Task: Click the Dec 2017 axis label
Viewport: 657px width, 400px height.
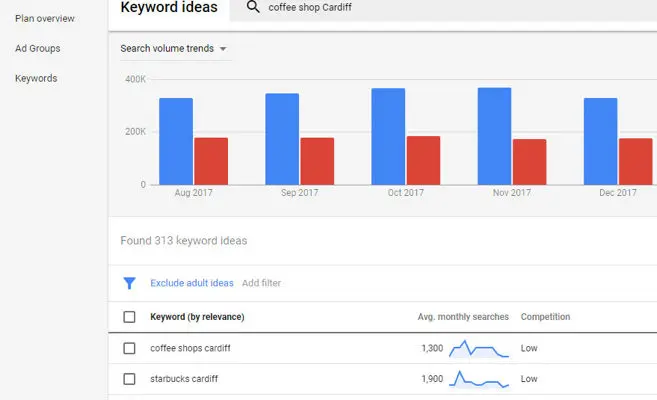Action: coord(618,193)
